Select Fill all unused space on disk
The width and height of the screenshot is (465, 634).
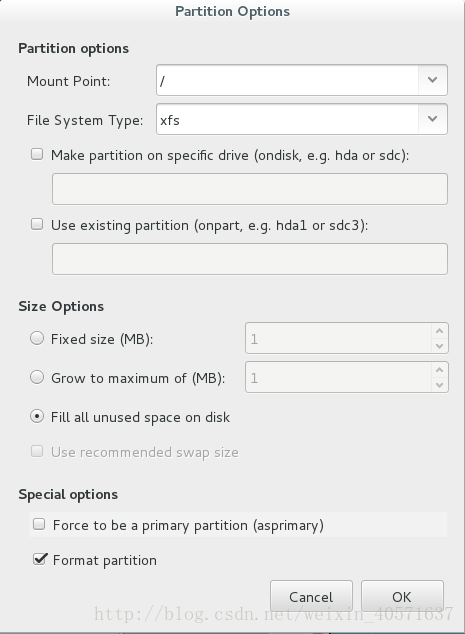tap(37, 416)
